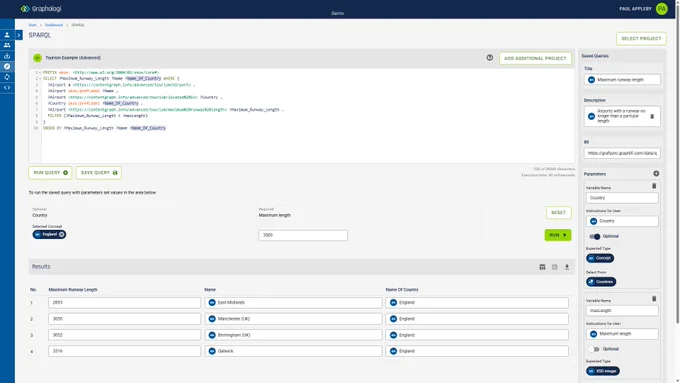The height and width of the screenshot is (383, 680).
Task: Click the Reset parameters button
Action: coord(558,213)
